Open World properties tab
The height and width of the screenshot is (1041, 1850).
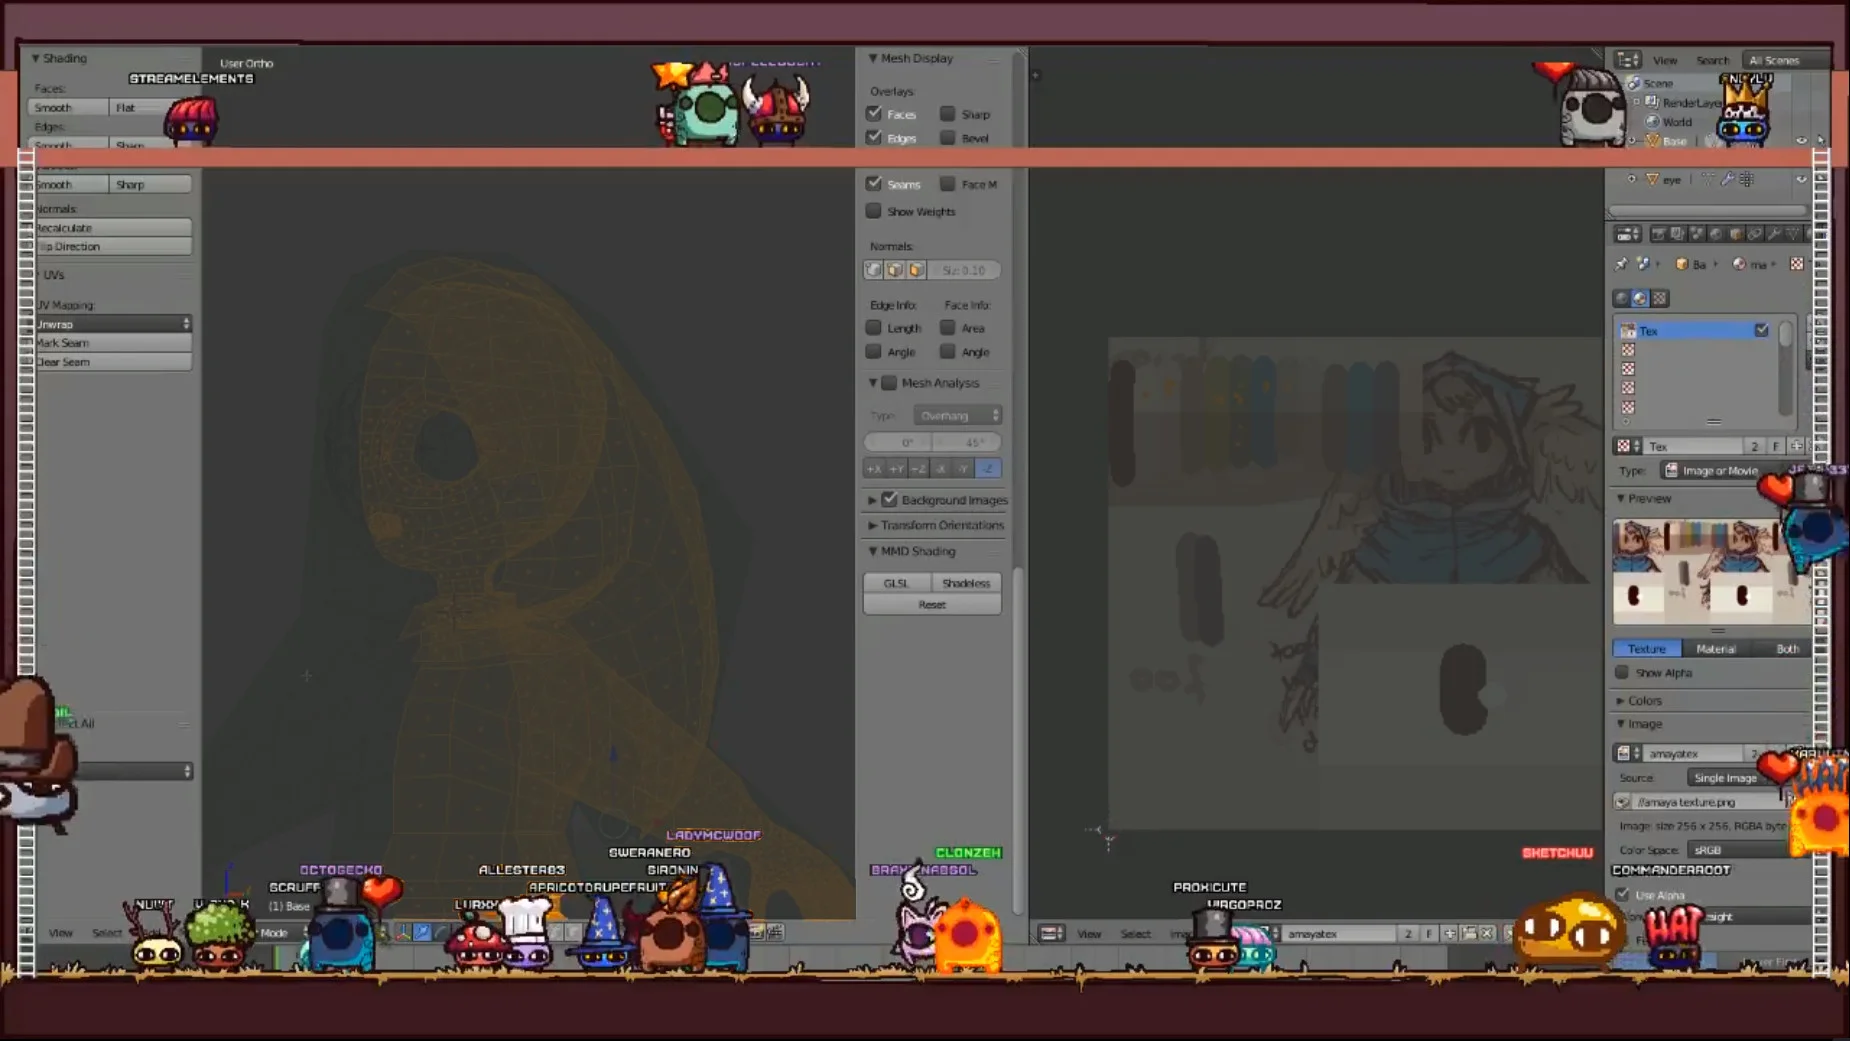(x=1716, y=234)
